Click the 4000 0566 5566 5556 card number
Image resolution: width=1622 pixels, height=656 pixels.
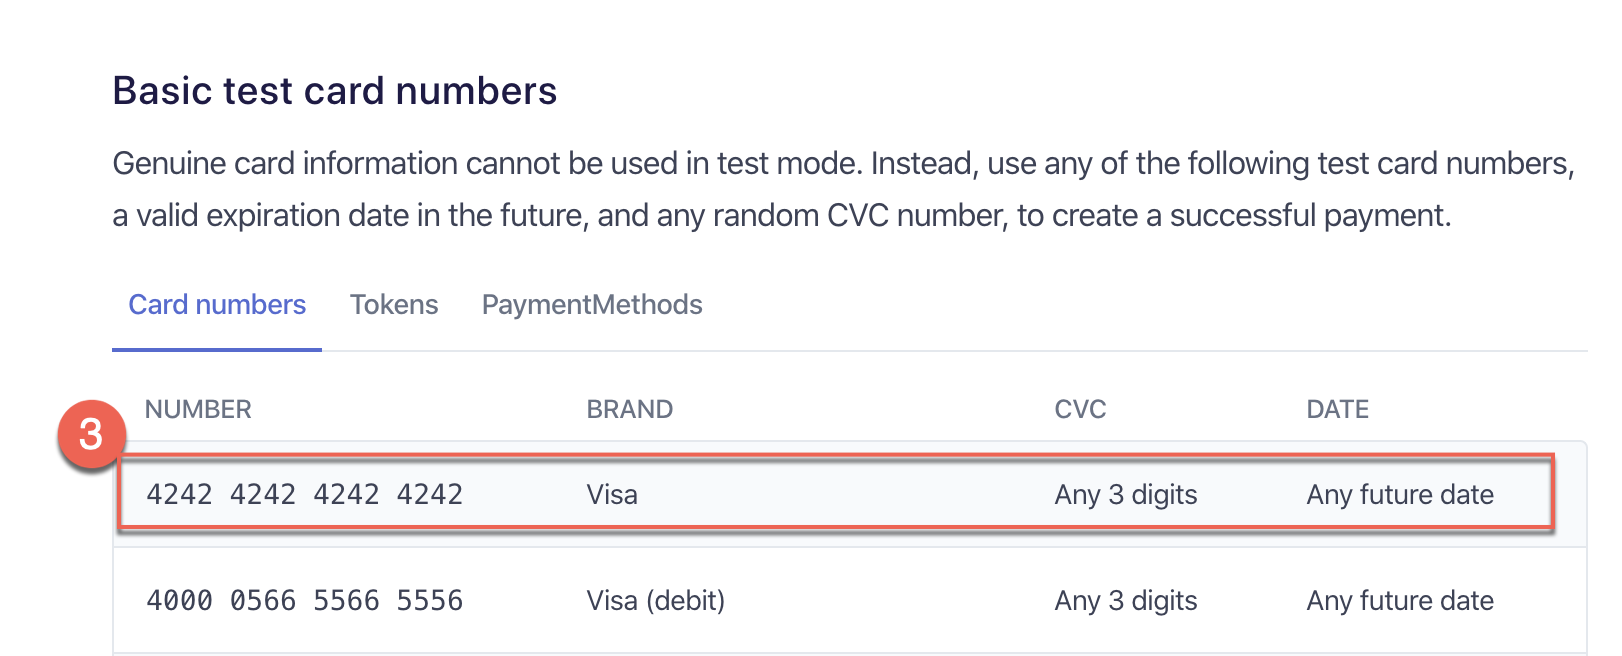(x=305, y=601)
